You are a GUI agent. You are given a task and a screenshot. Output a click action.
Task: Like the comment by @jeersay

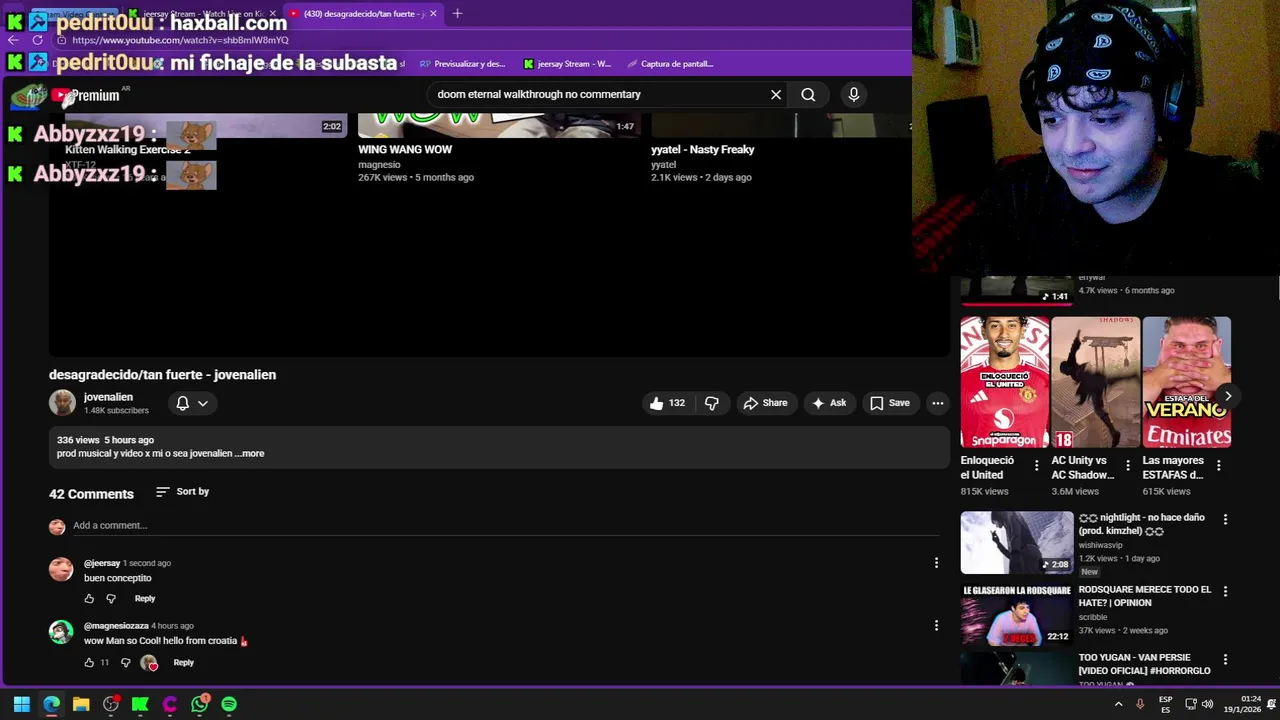click(x=89, y=599)
